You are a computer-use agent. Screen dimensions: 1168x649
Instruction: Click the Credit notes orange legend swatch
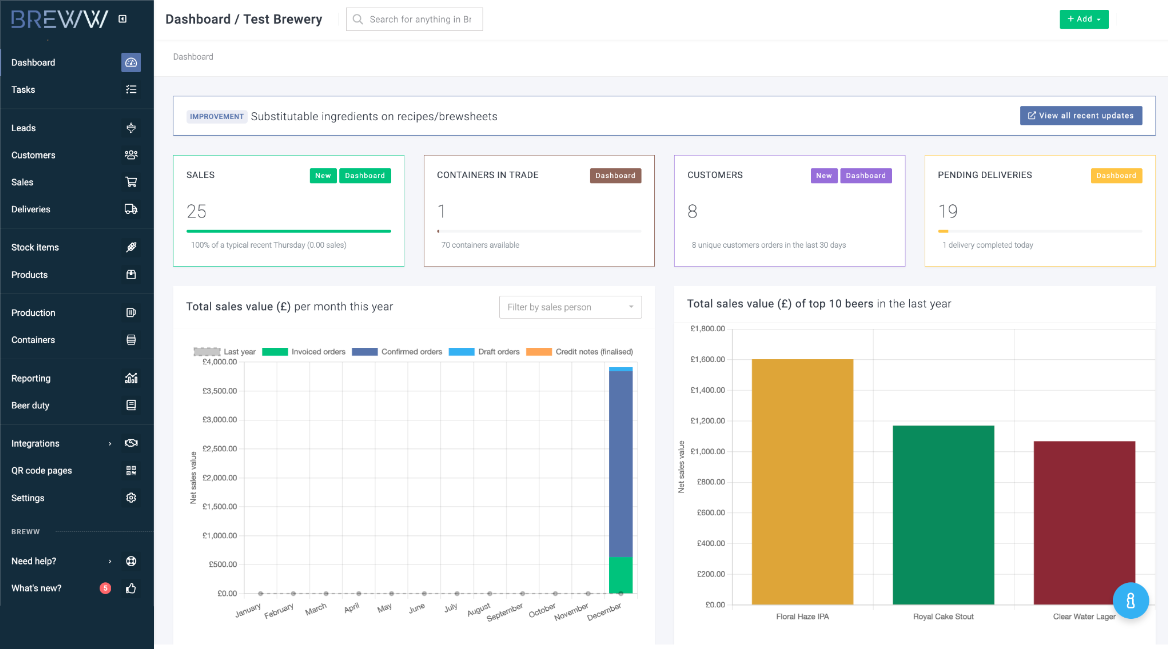click(x=539, y=352)
